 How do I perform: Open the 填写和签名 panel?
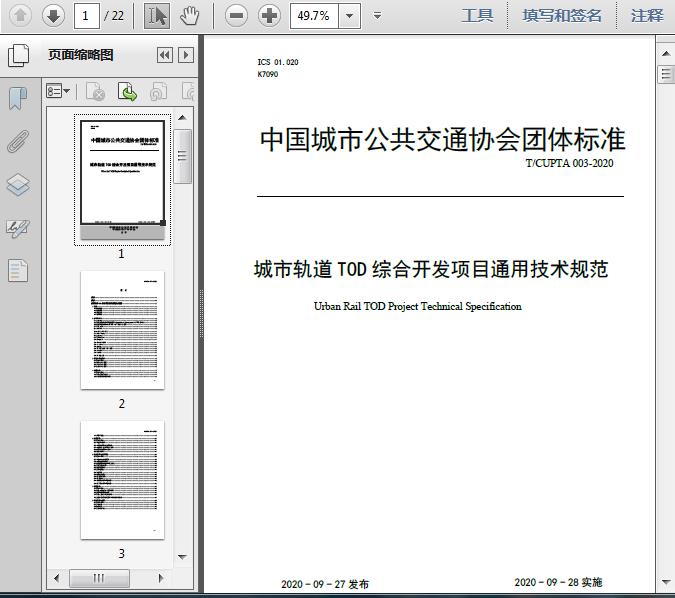pyautogui.click(x=562, y=16)
